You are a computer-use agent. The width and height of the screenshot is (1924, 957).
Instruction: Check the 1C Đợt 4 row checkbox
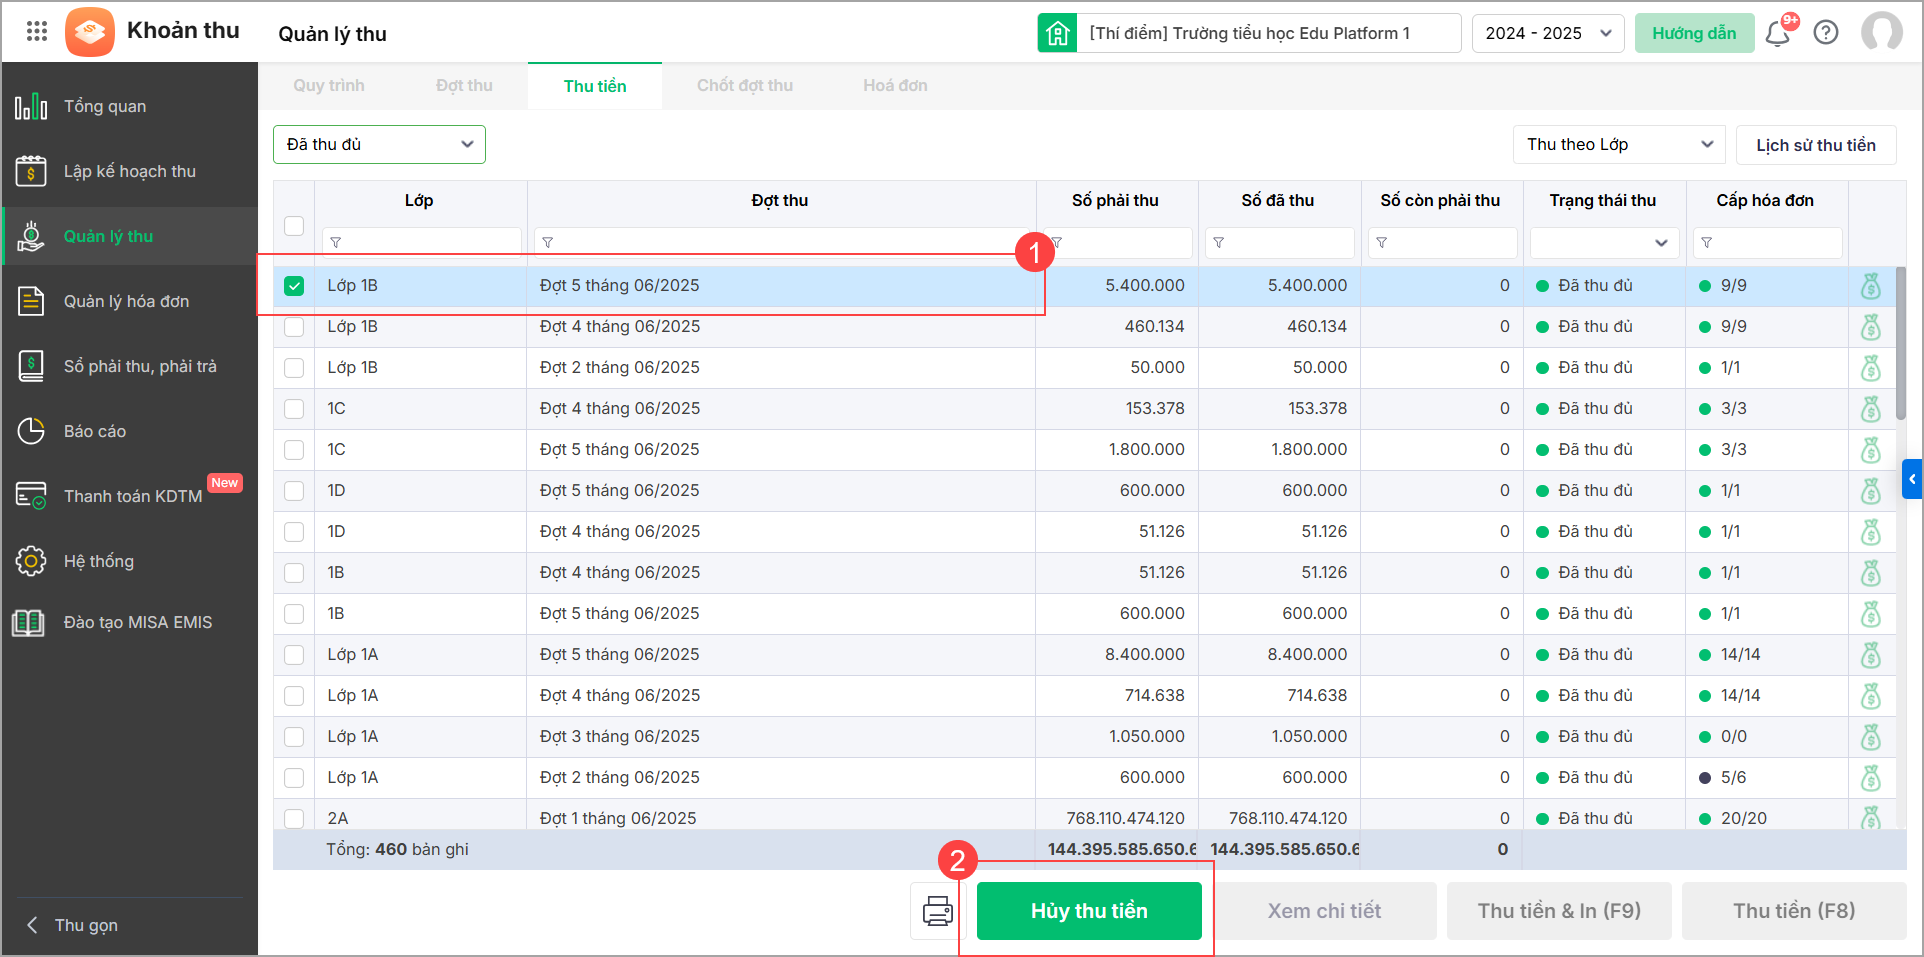click(x=294, y=409)
